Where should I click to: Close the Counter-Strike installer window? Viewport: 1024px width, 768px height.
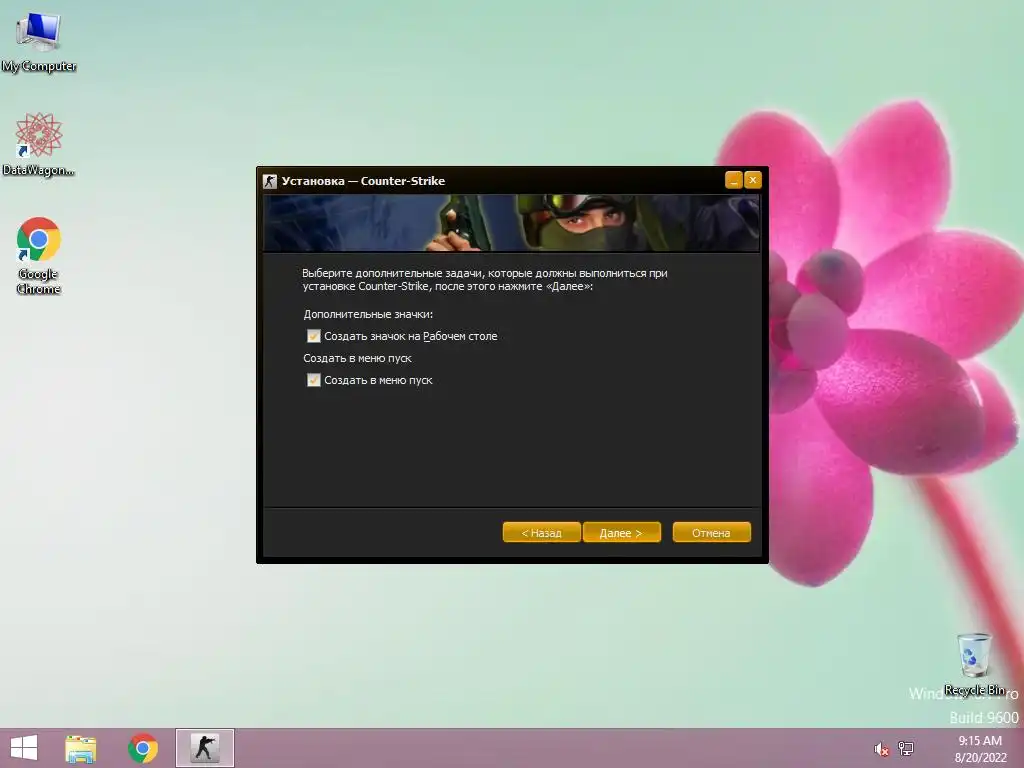click(753, 180)
